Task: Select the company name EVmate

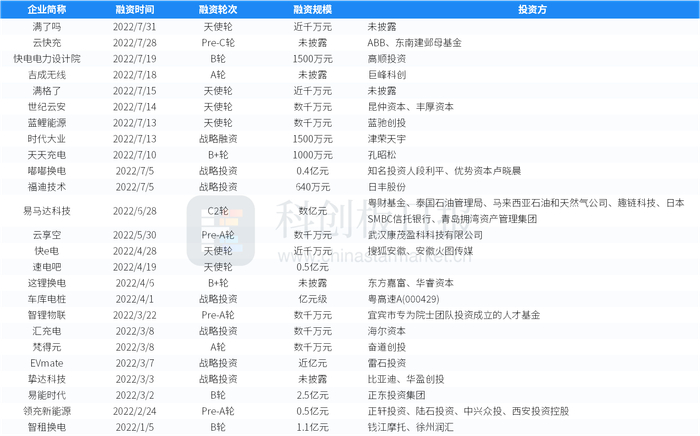Action: (x=47, y=363)
